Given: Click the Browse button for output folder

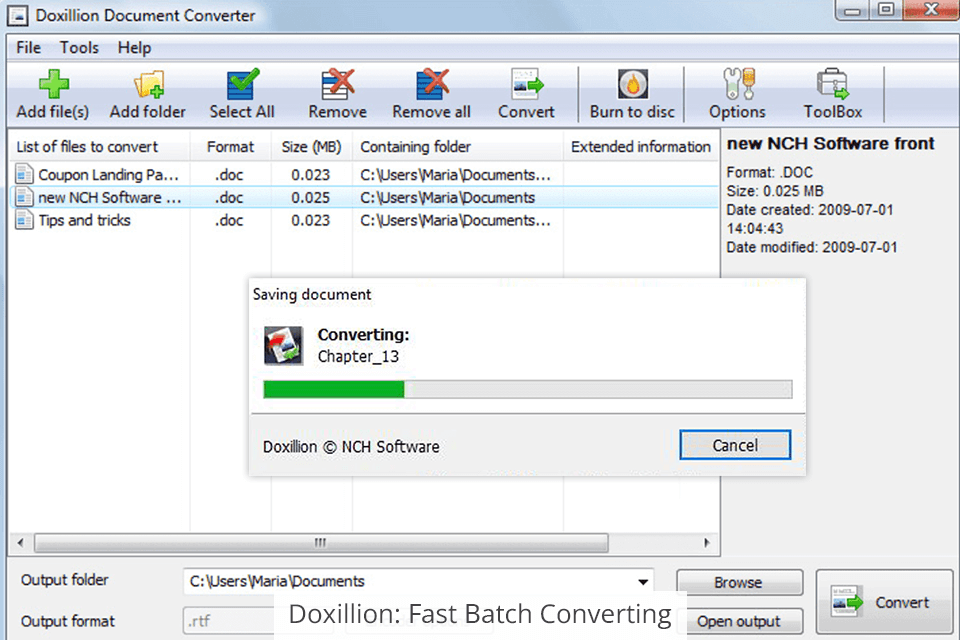Looking at the screenshot, I should coord(739,582).
